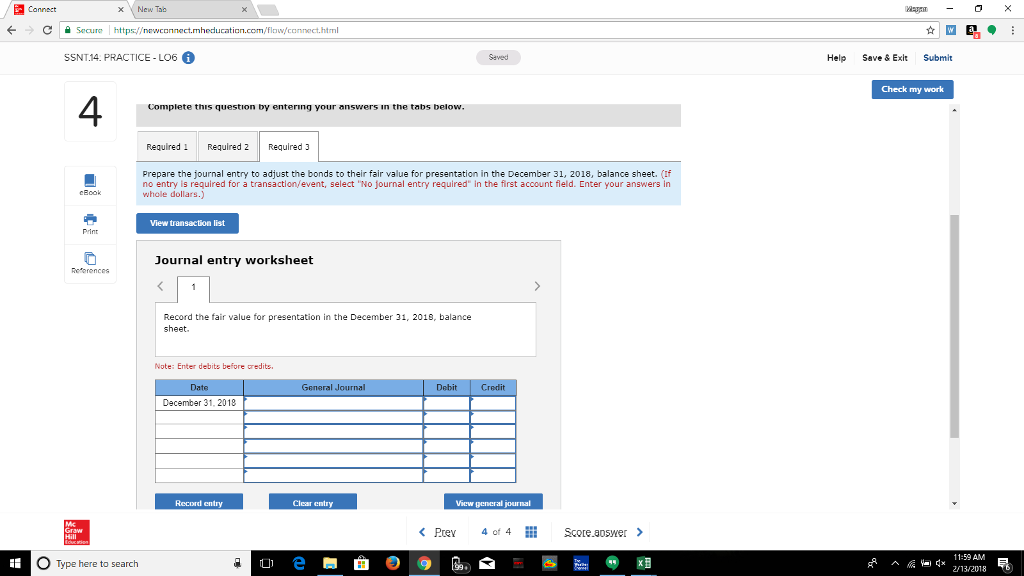Viewport: 1024px width, 576px height.
Task: Go to the Prev question
Action: (x=437, y=532)
